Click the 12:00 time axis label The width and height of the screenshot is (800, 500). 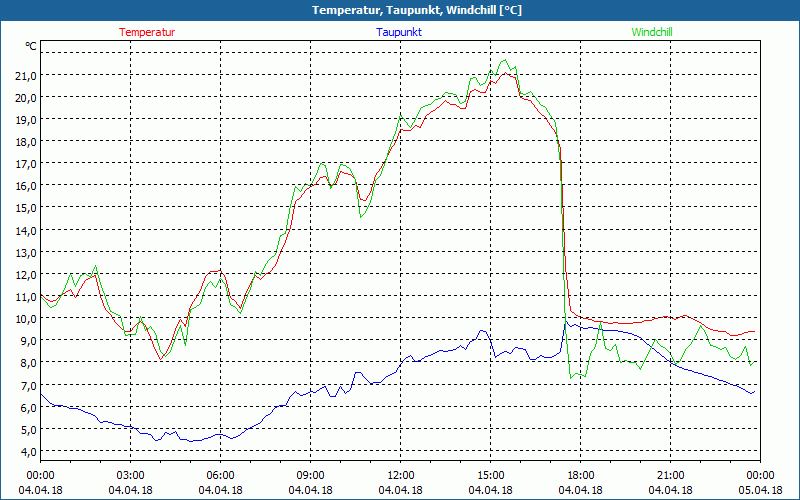(401, 476)
